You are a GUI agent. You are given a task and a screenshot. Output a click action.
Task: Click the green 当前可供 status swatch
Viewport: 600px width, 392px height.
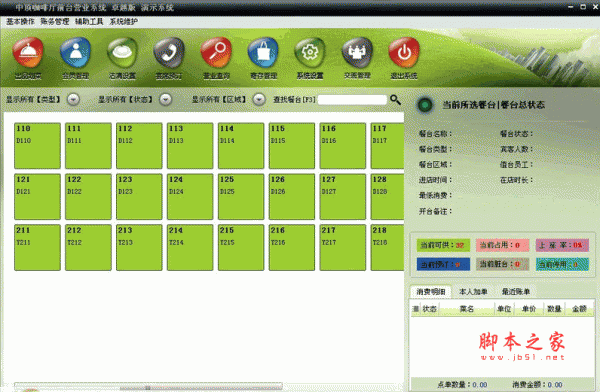click(443, 245)
